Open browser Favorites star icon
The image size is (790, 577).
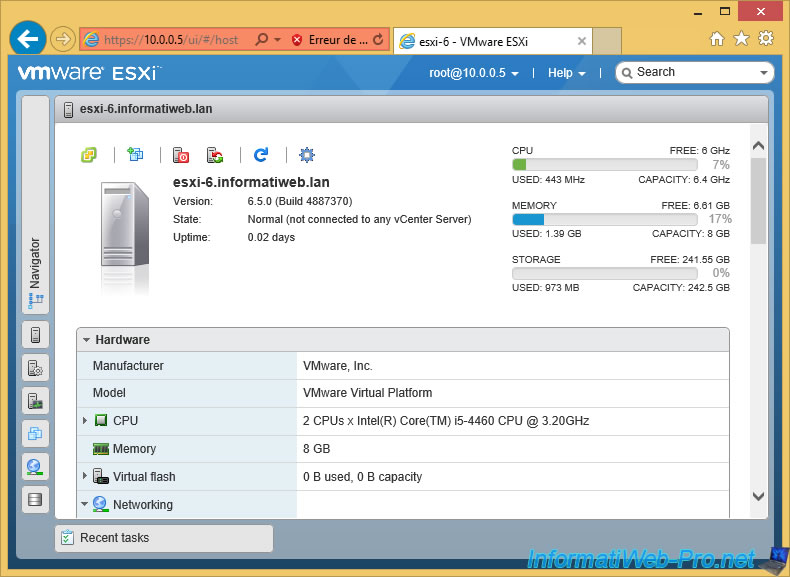click(741, 38)
